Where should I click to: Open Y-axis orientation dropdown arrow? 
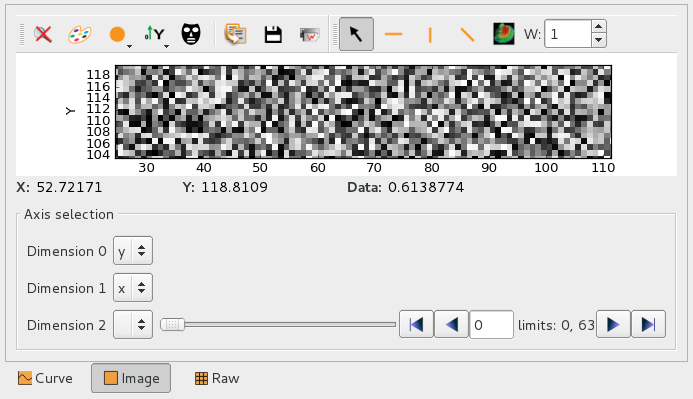(167, 46)
